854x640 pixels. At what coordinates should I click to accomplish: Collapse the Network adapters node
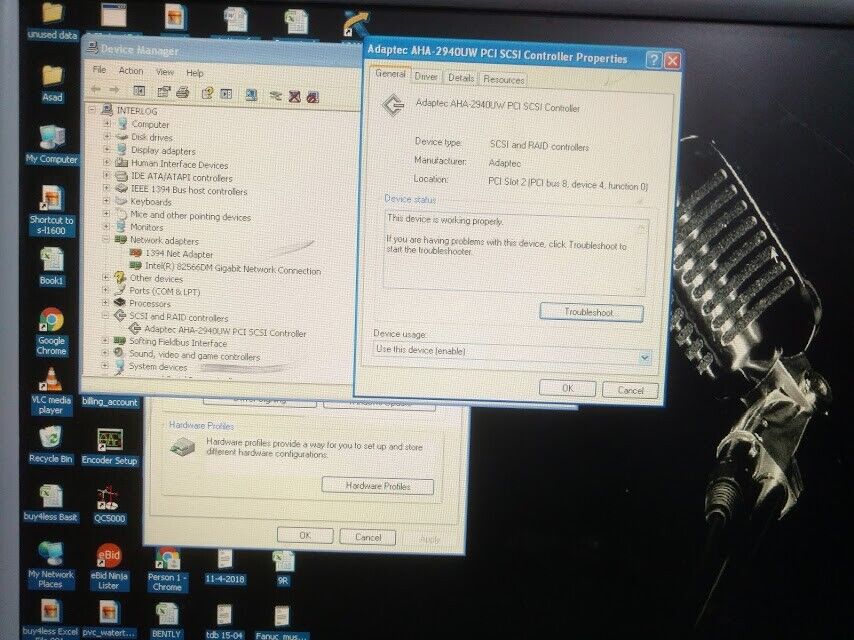tap(106, 239)
